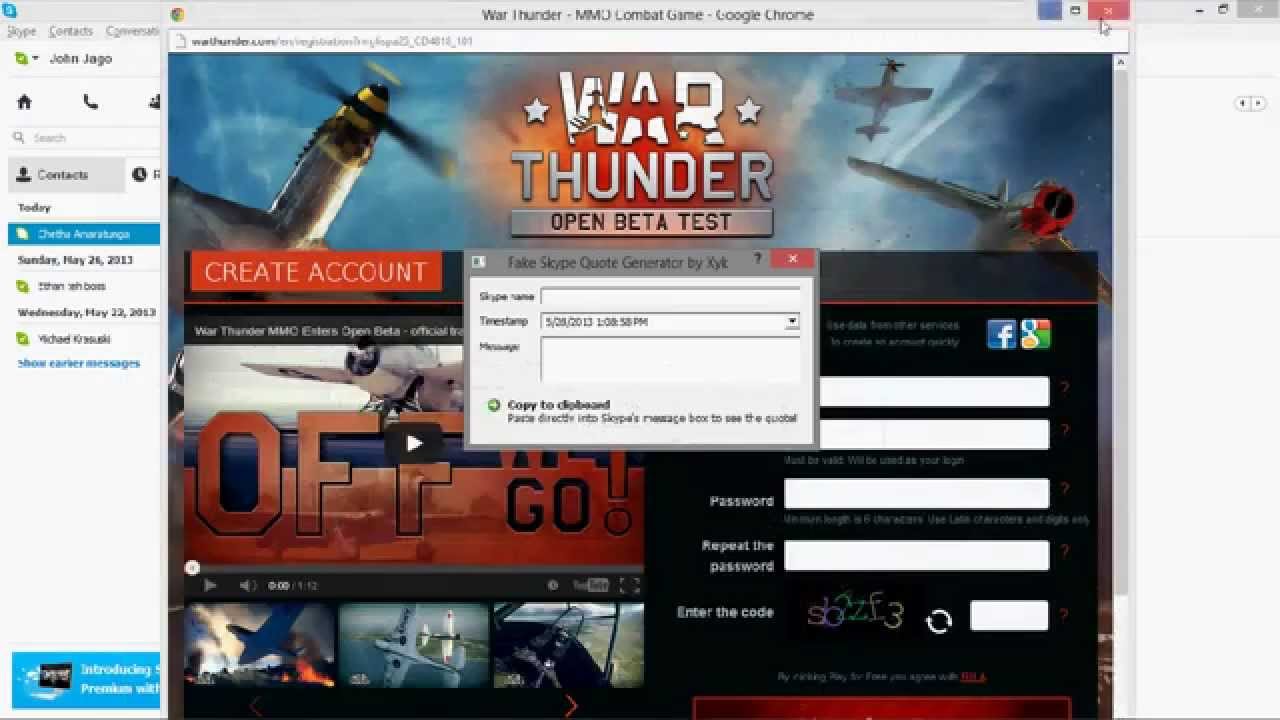Click the video progress bar scrubber
1280x720 pixels.
(x=192, y=568)
